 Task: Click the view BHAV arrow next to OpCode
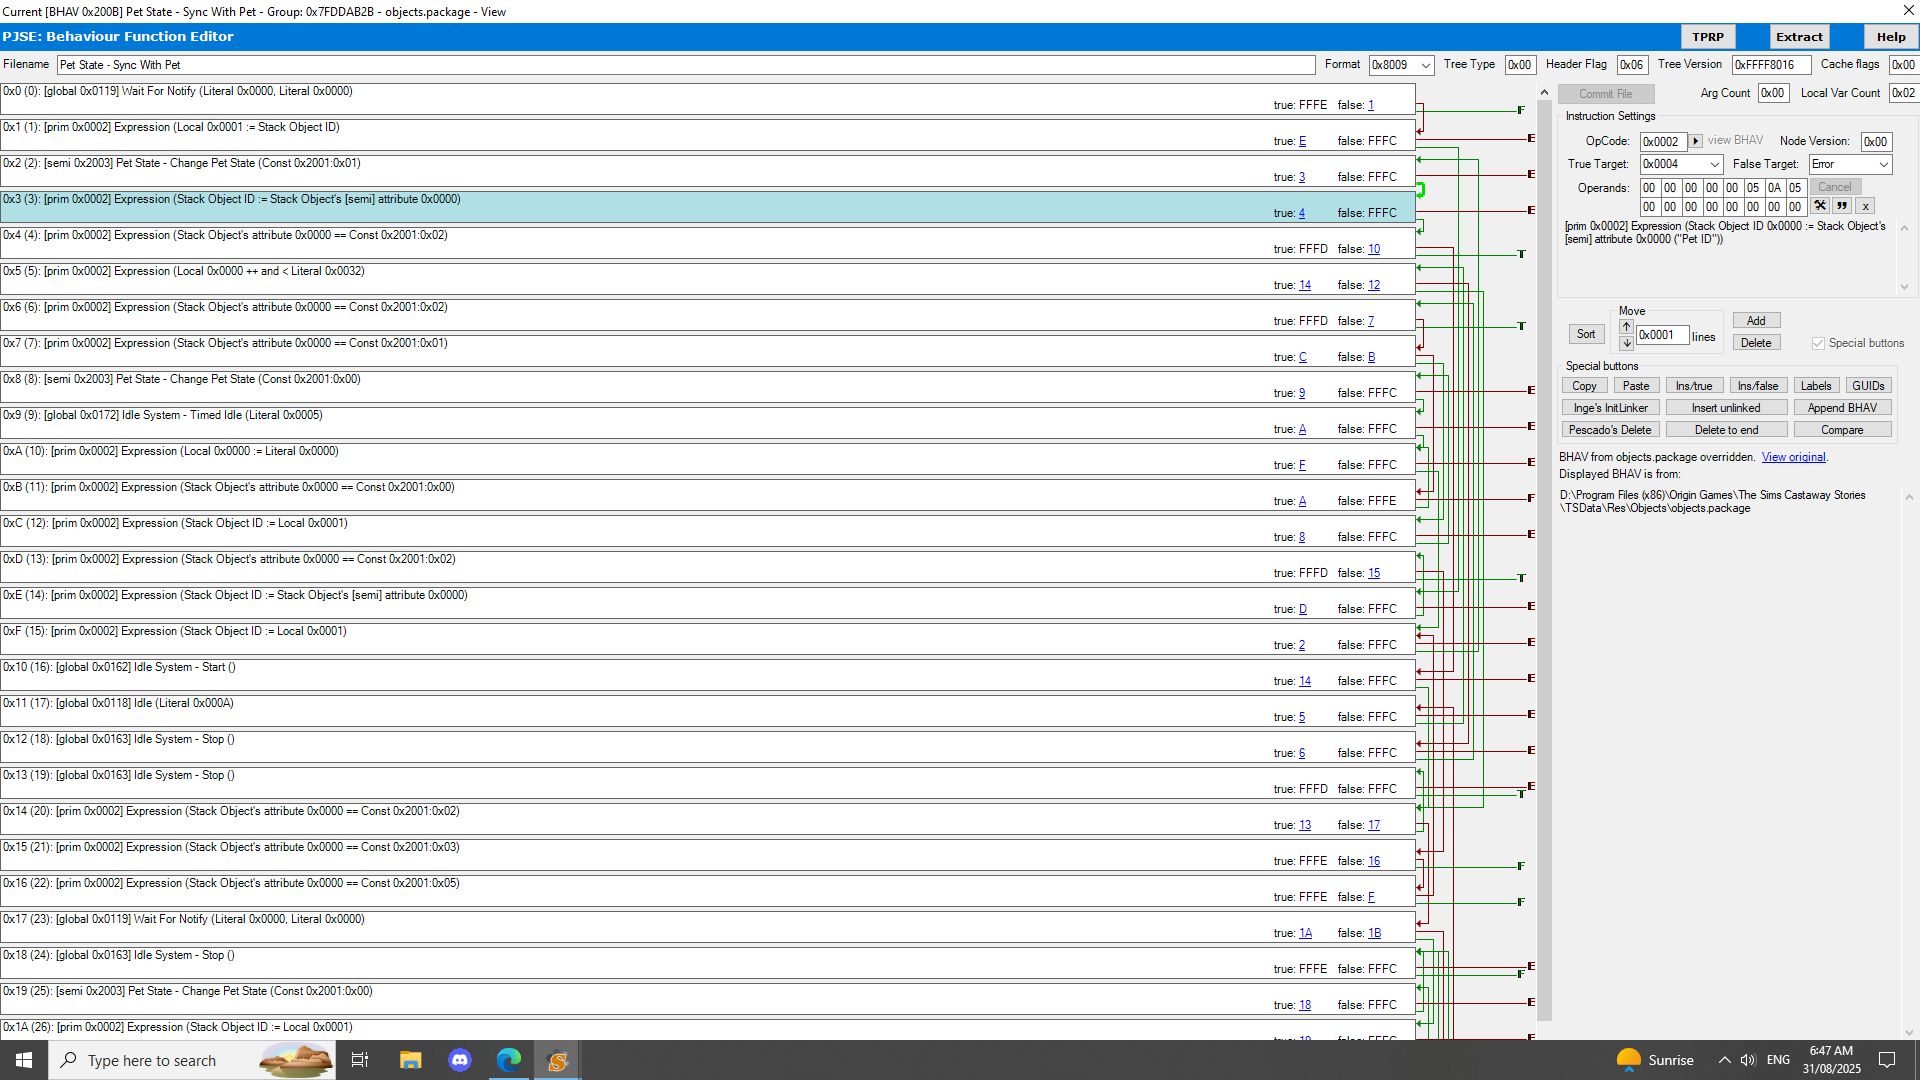click(1695, 141)
